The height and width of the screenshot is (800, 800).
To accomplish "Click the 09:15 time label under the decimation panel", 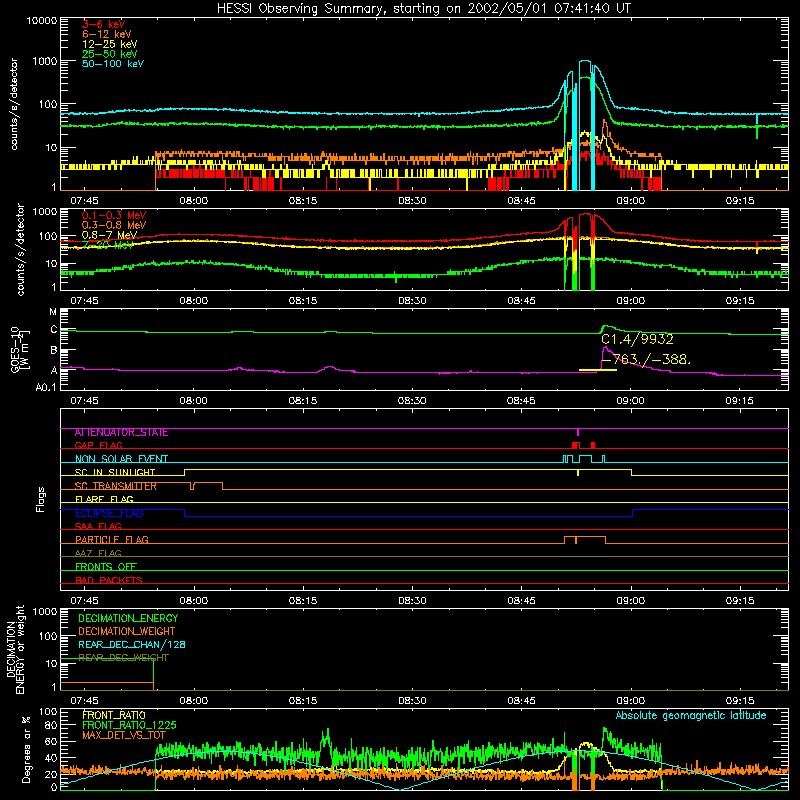I will (x=739, y=701).
